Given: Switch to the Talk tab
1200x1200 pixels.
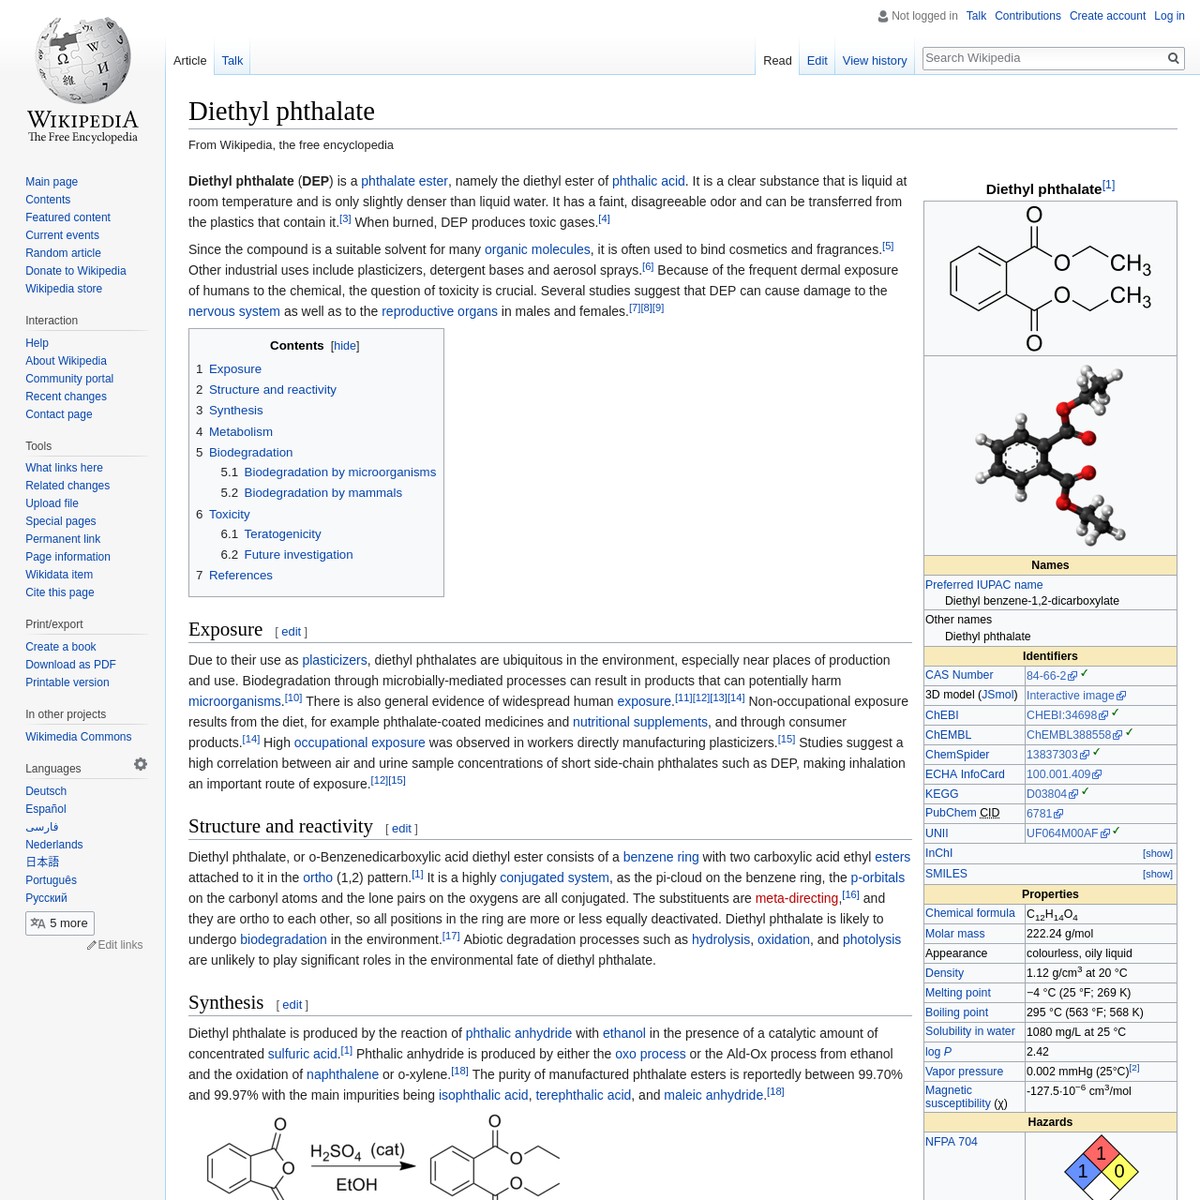Looking at the screenshot, I should 232,61.
